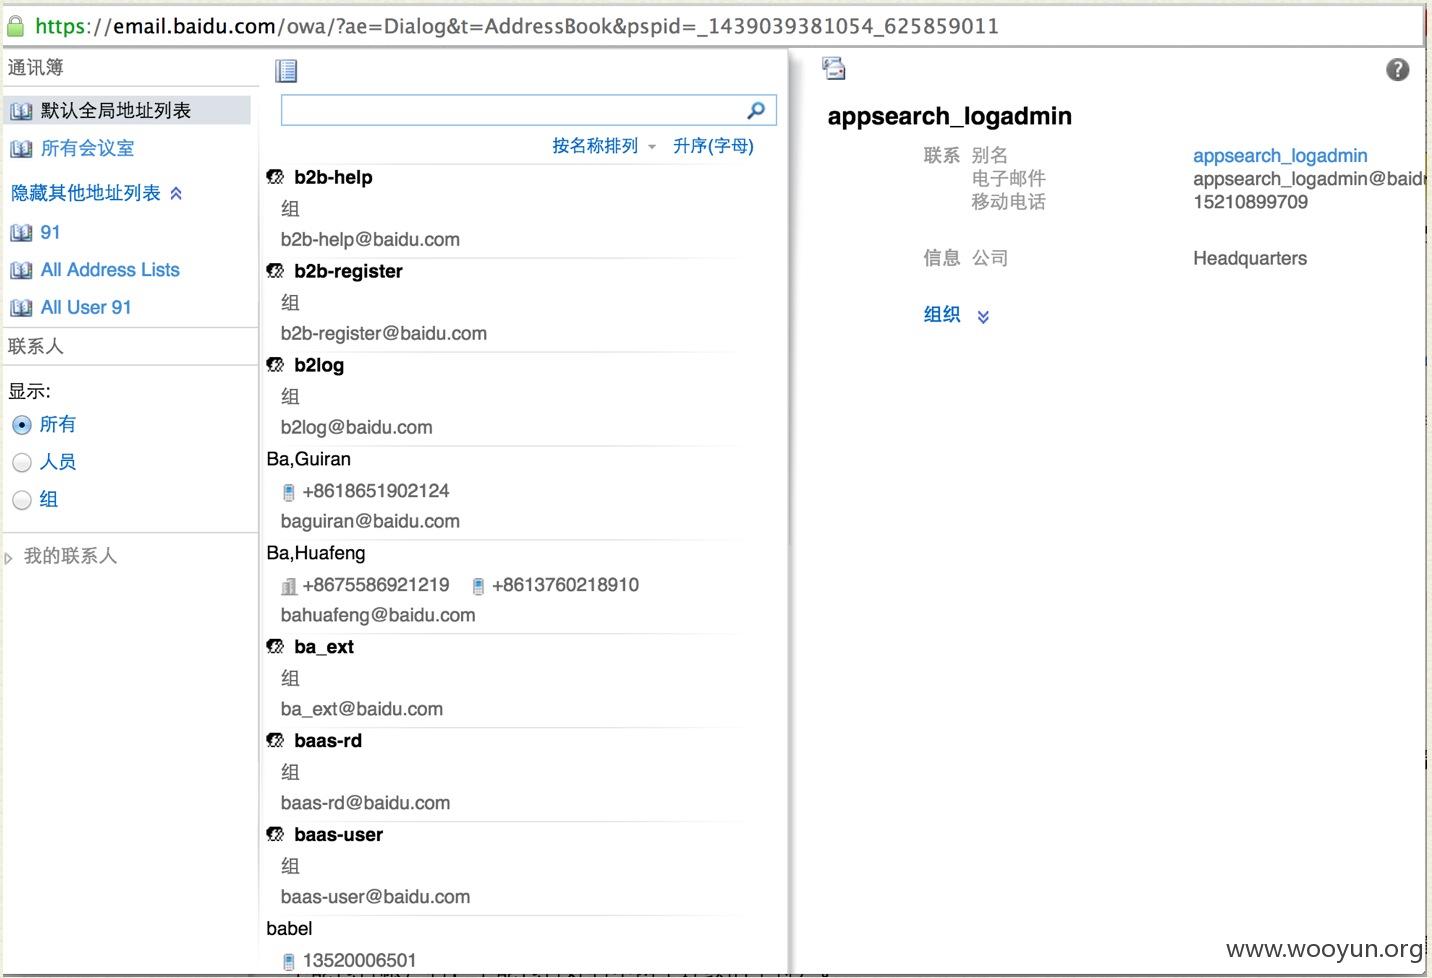The height and width of the screenshot is (978, 1432).
Task: Click the address book icon above search box
Action: [x=286, y=71]
